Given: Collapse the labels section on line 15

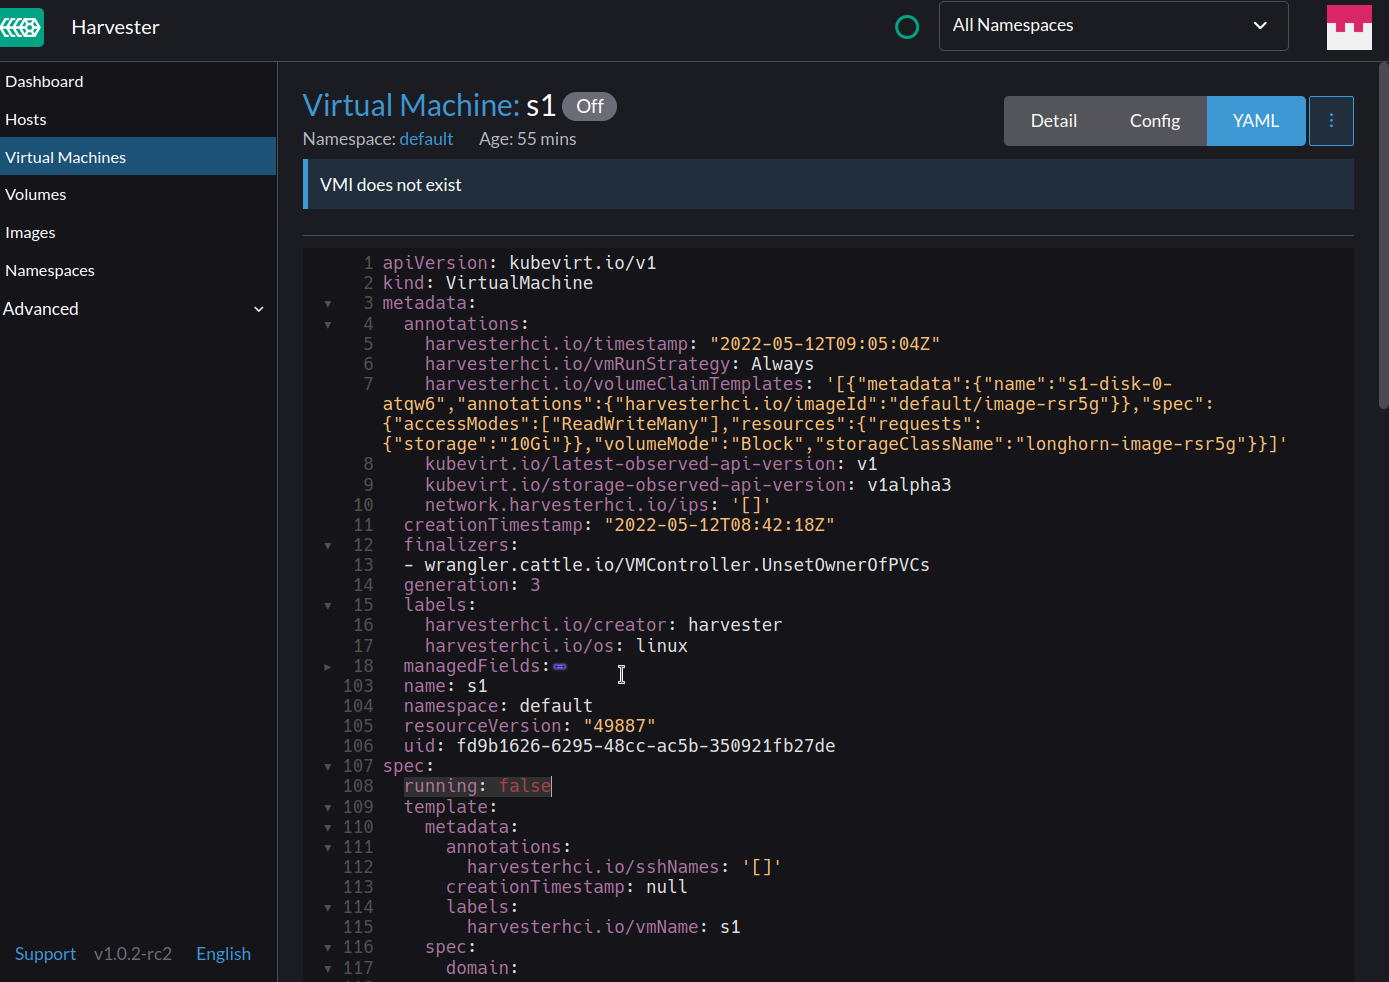Looking at the screenshot, I should [x=328, y=605].
